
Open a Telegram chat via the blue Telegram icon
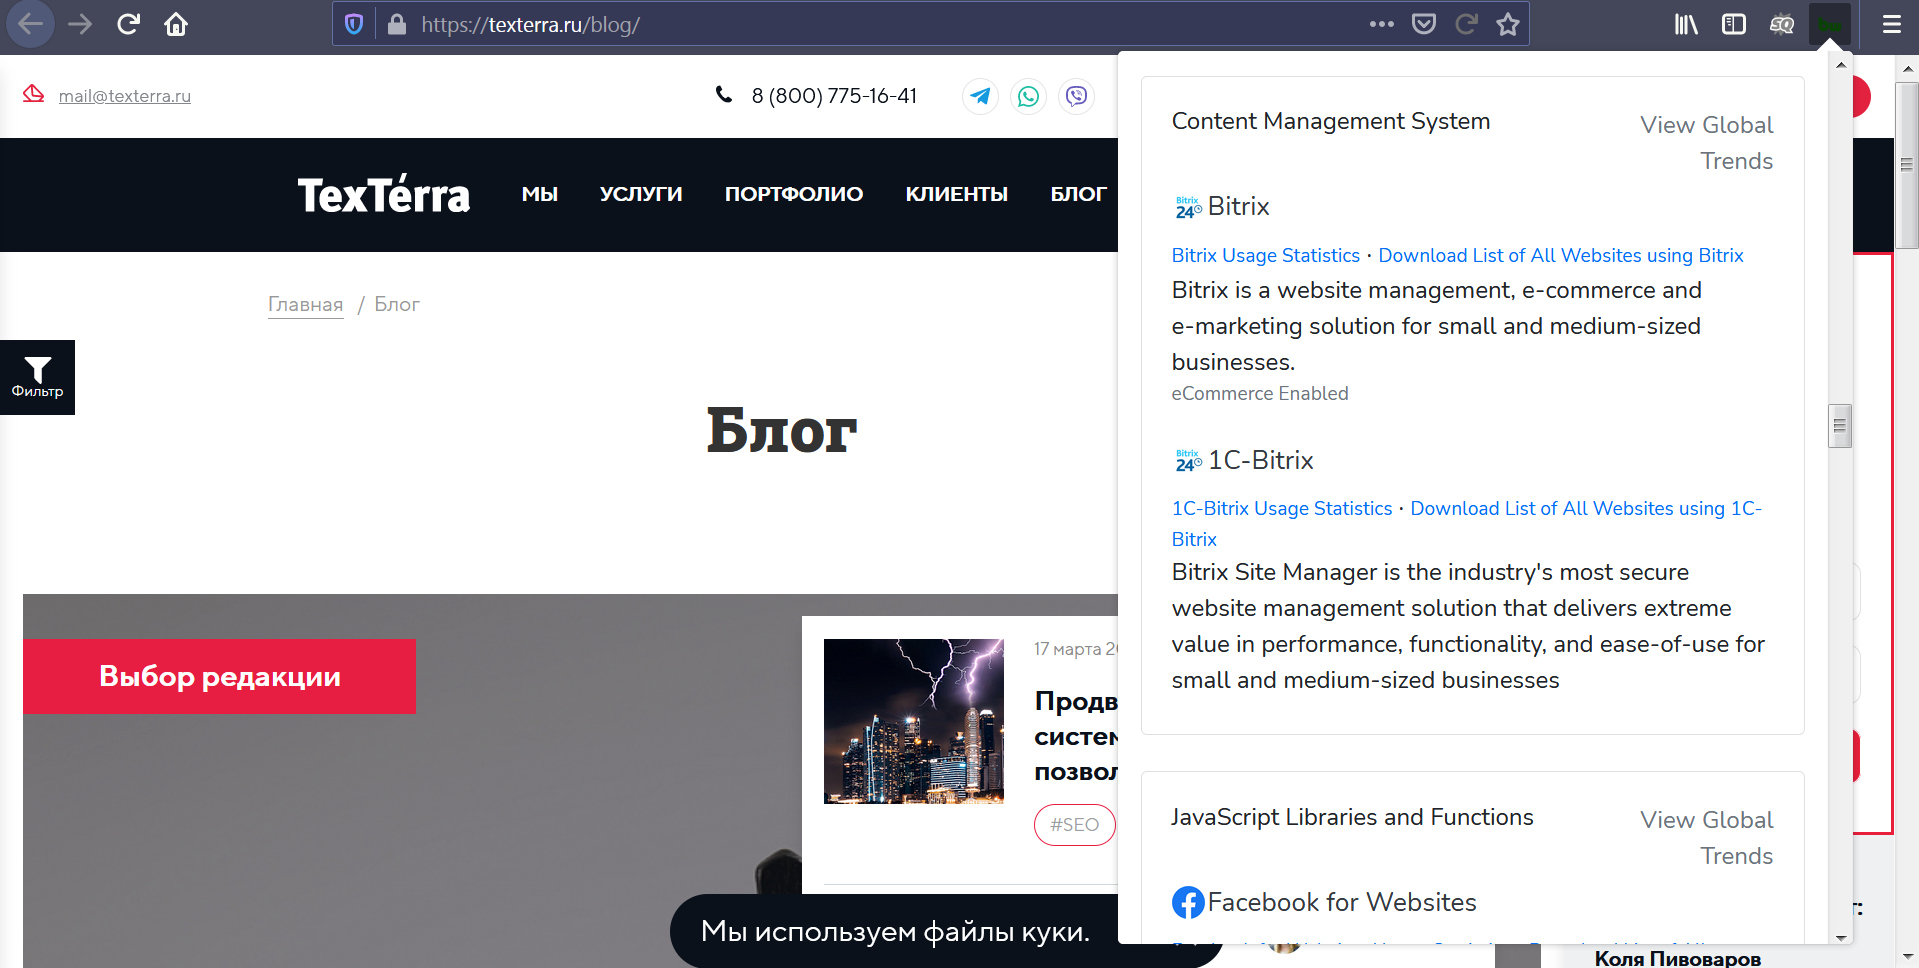[980, 96]
